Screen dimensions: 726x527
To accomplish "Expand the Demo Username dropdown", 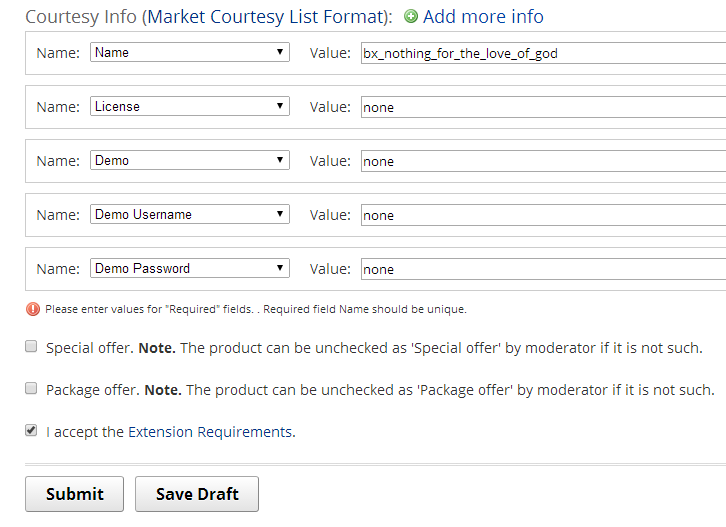I will [x=190, y=214].
